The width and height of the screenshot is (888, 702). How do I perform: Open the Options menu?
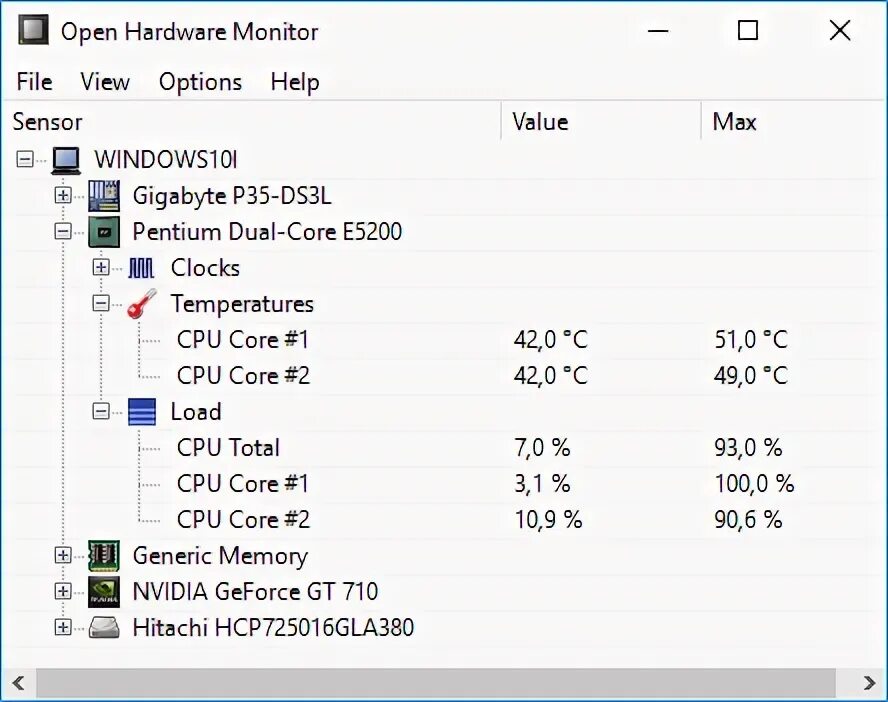point(200,82)
